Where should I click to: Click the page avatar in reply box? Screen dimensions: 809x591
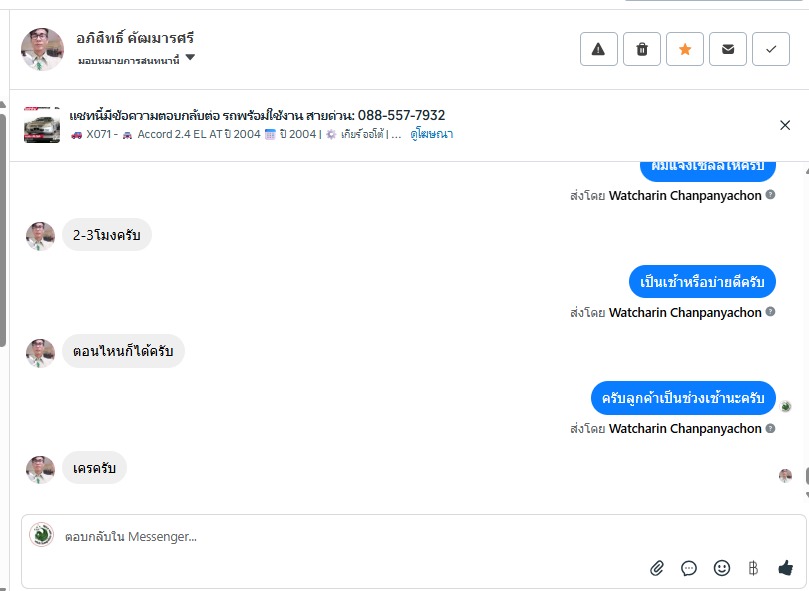41,535
